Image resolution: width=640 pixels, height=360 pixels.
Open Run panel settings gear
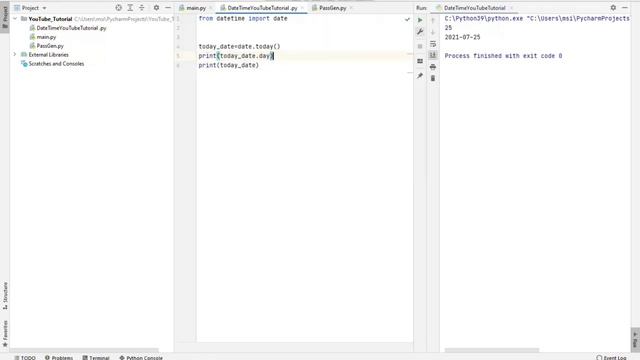tap(613, 8)
